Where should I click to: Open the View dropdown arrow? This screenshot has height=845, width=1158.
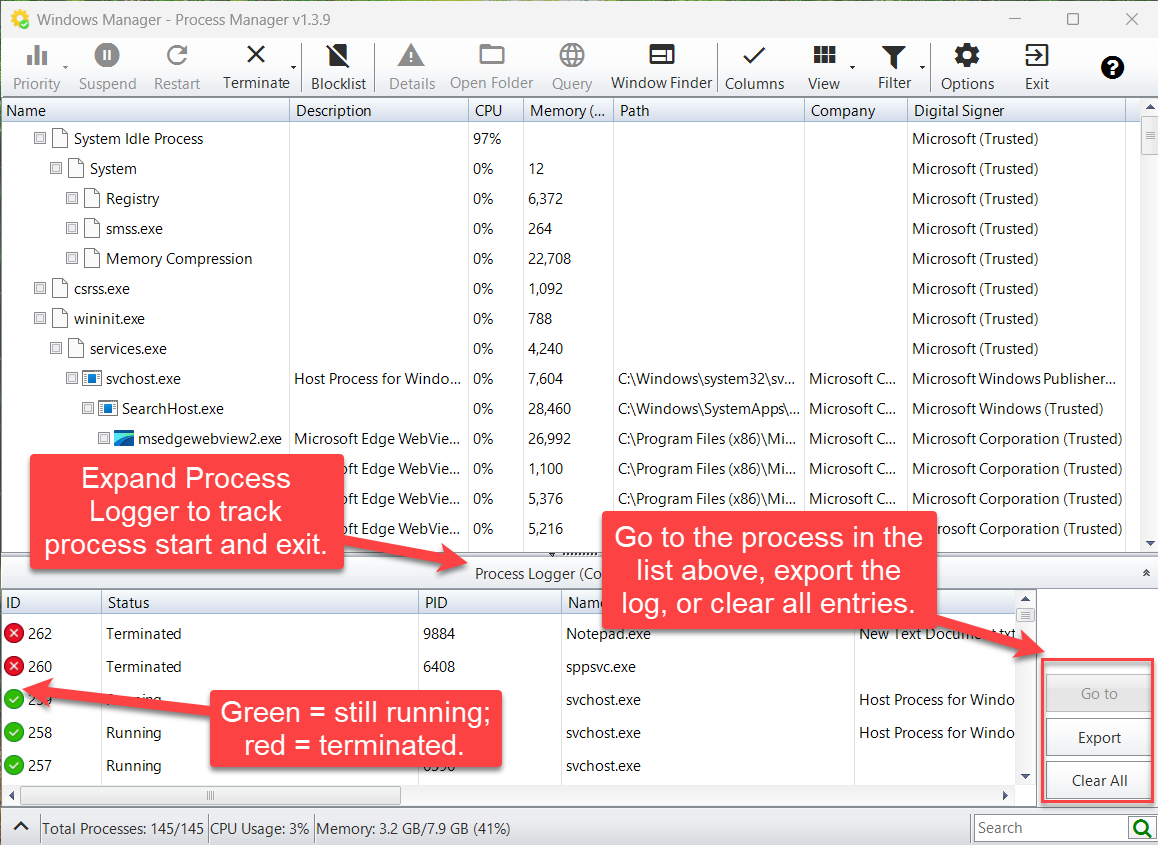click(x=853, y=68)
